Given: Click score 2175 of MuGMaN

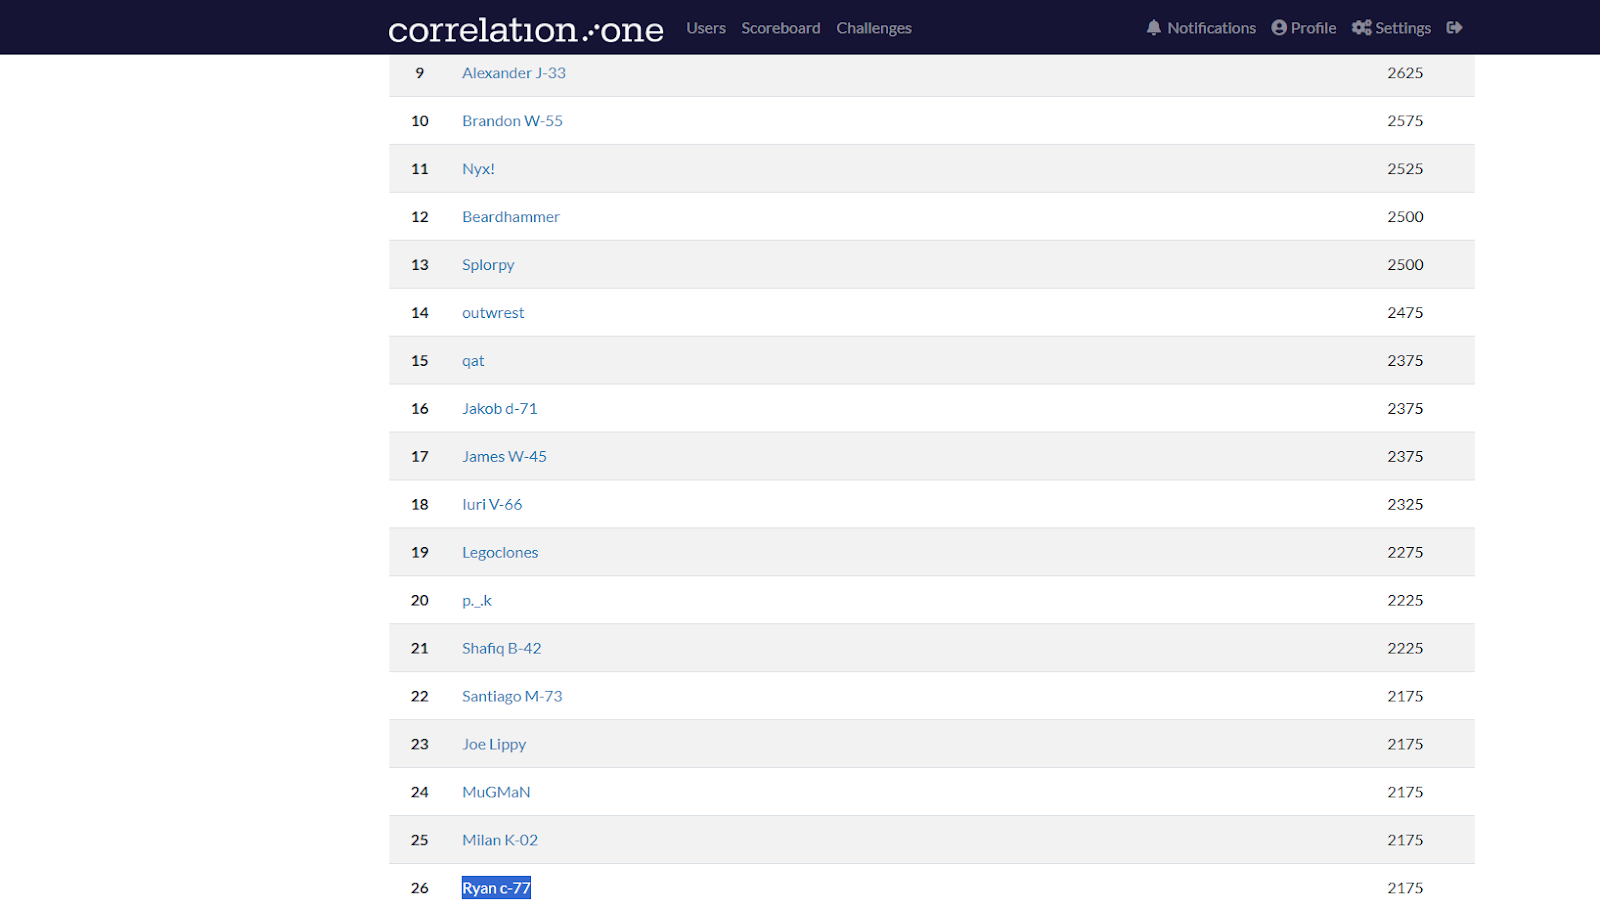Looking at the screenshot, I should (1405, 792).
